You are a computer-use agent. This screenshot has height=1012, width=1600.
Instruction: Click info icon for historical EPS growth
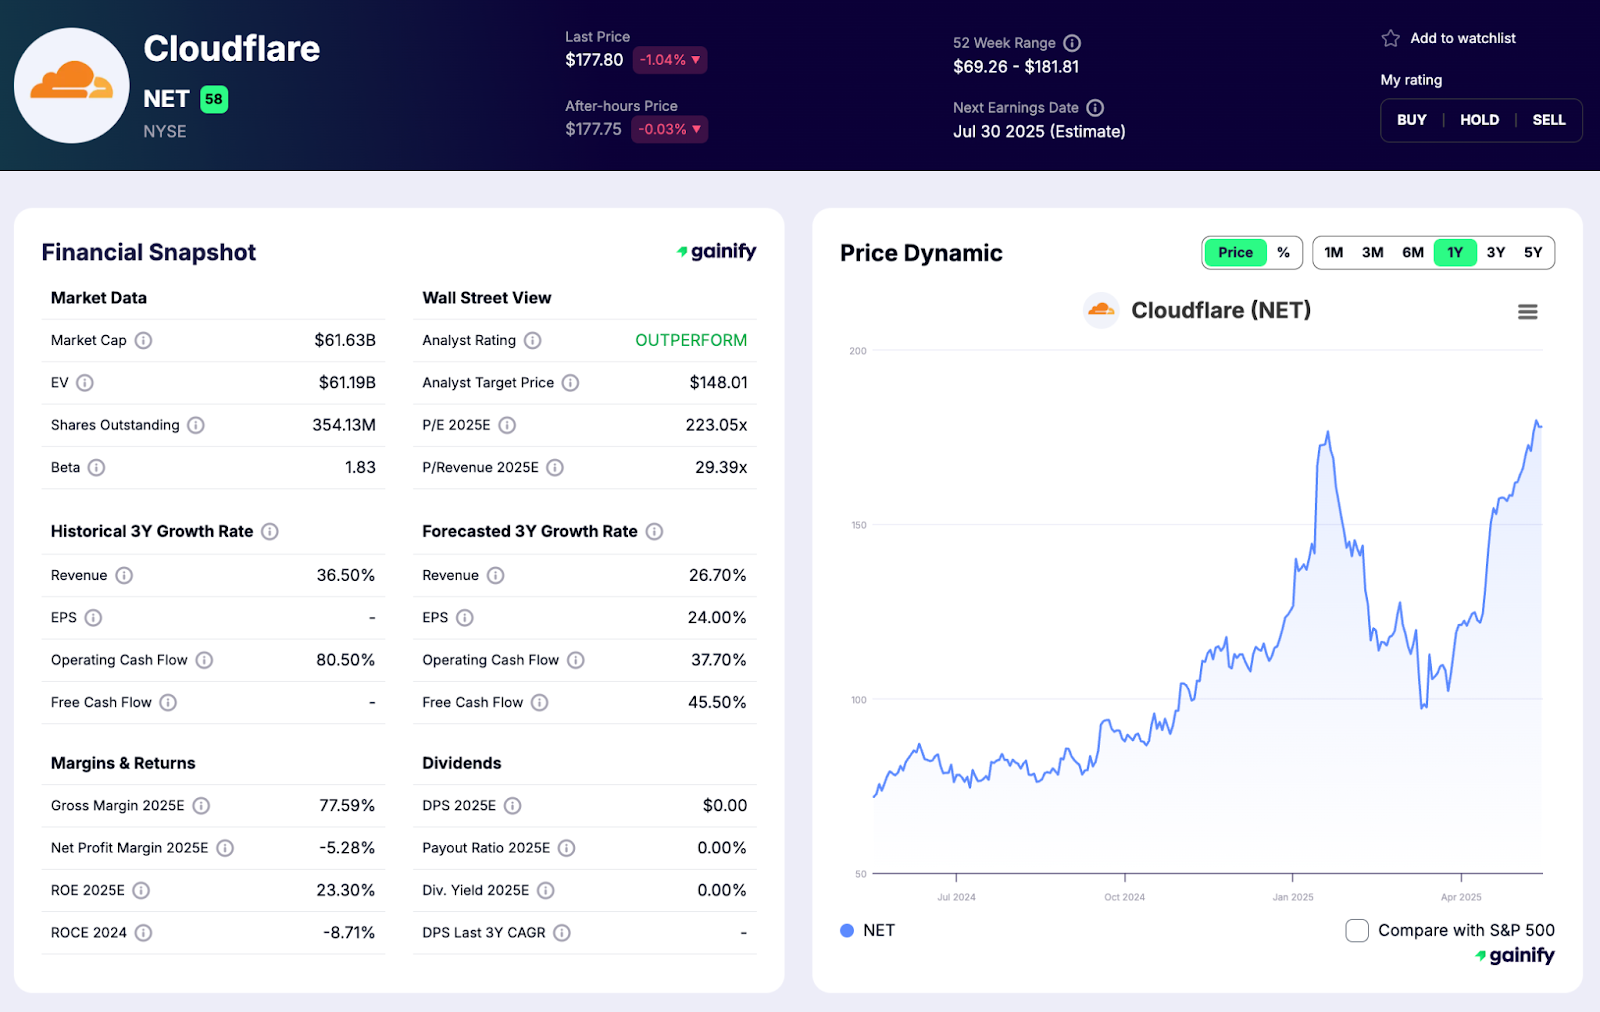(x=93, y=618)
